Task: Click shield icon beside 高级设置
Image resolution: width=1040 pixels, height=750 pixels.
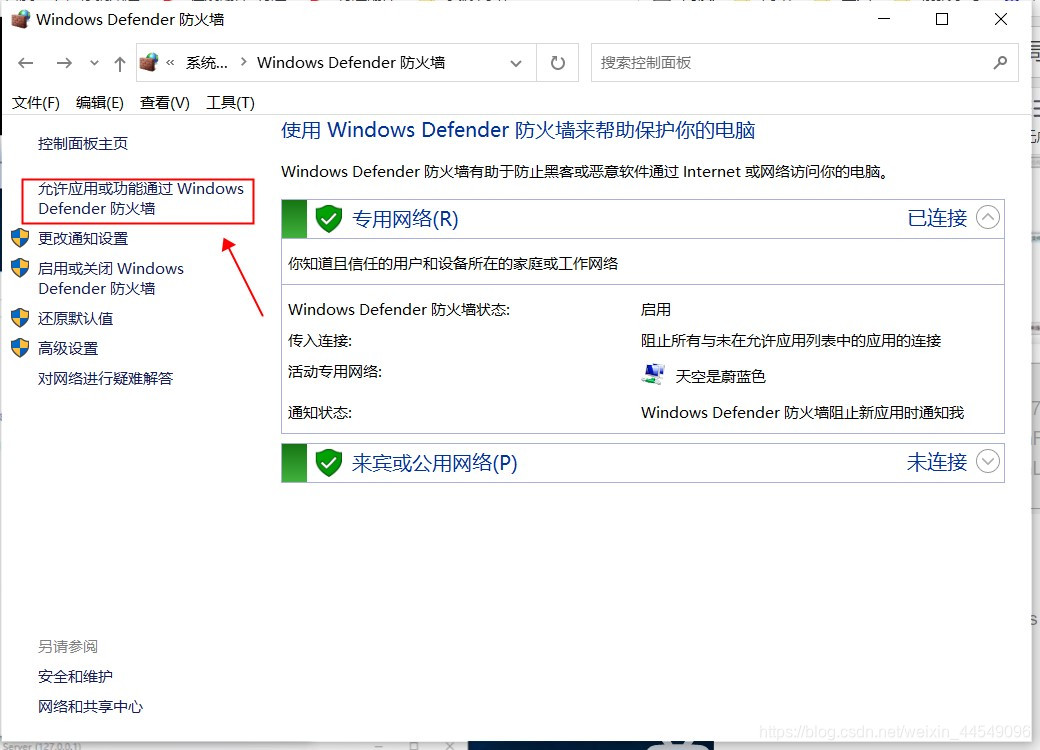Action: pos(21,347)
